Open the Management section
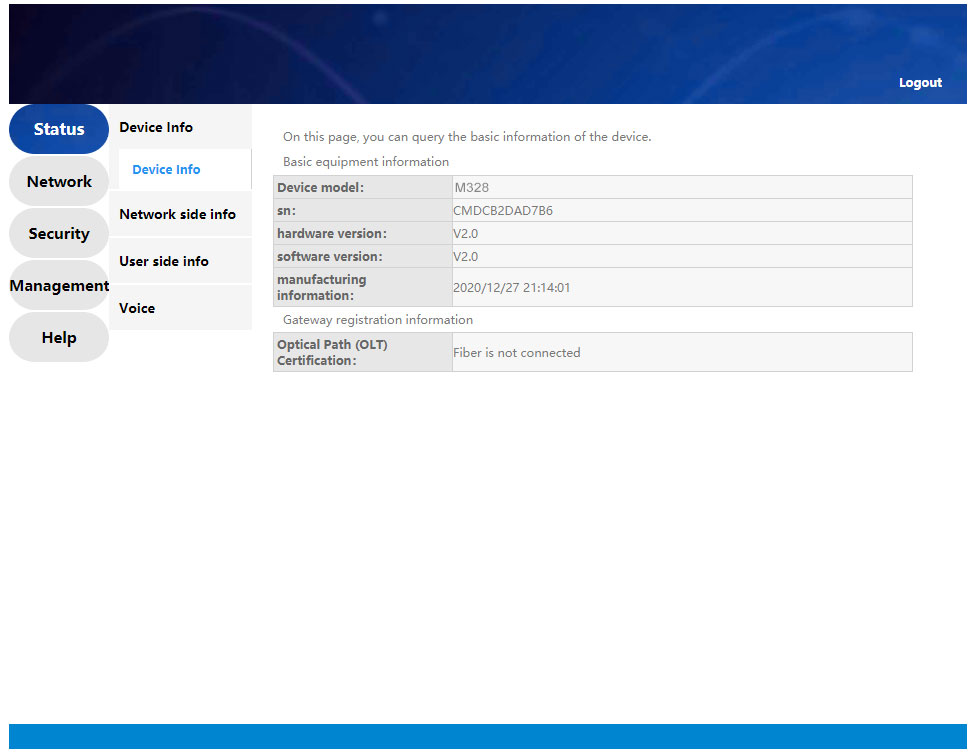 (59, 285)
